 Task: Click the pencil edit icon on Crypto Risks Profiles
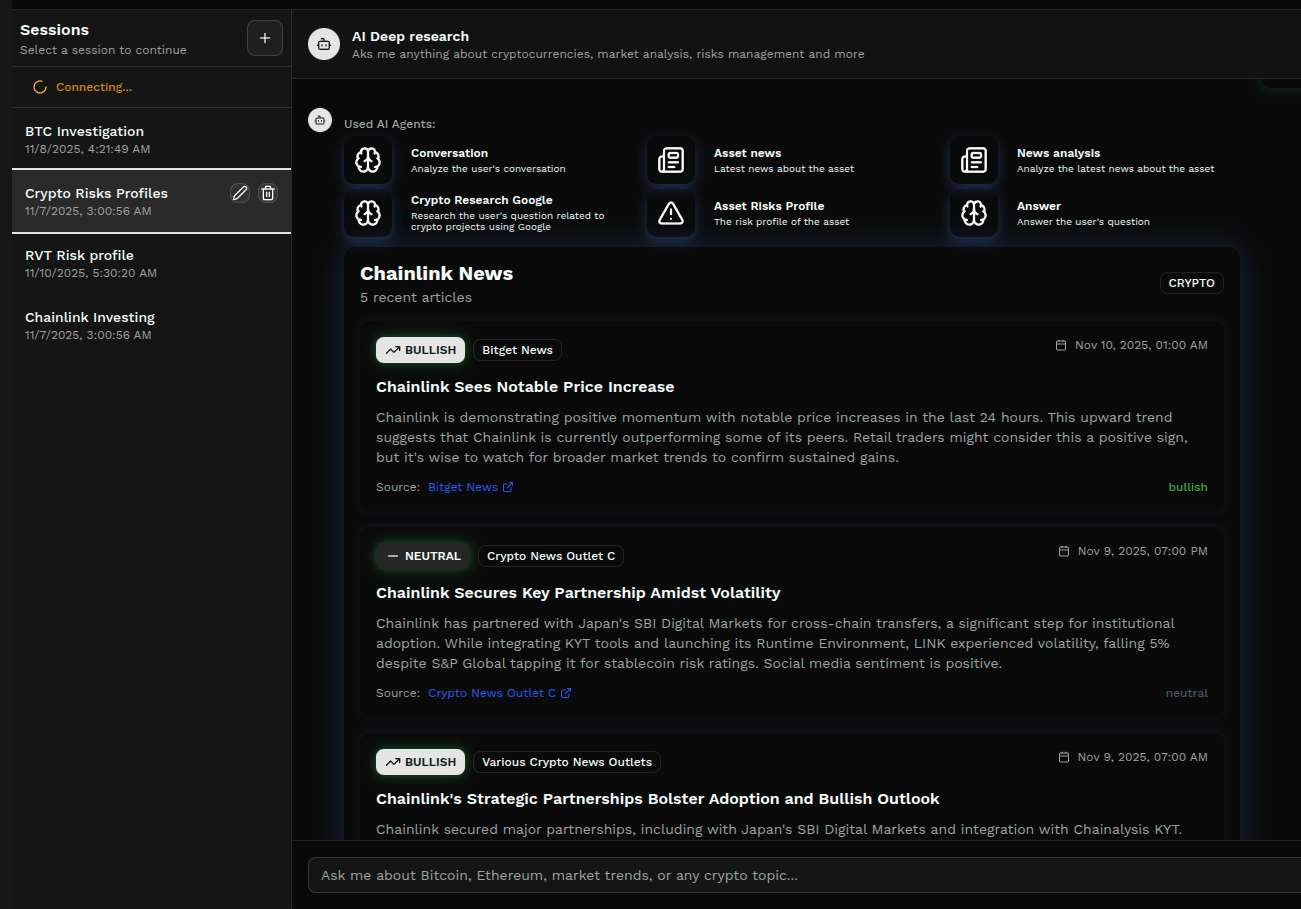click(x=240, y=193)
